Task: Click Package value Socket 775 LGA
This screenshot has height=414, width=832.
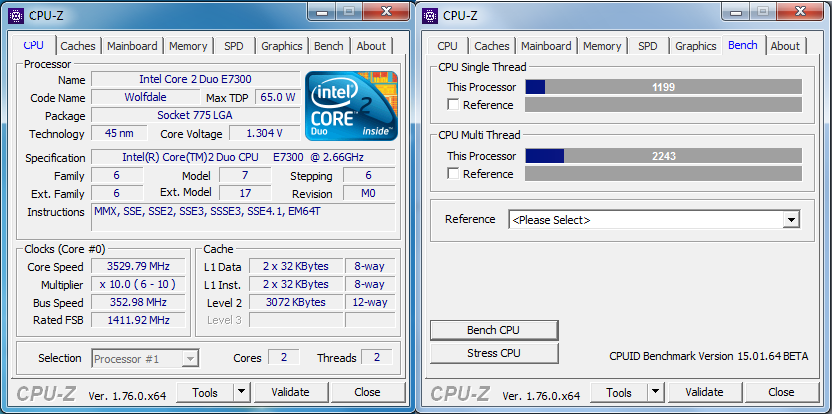Action: click(x=195, y=115)
